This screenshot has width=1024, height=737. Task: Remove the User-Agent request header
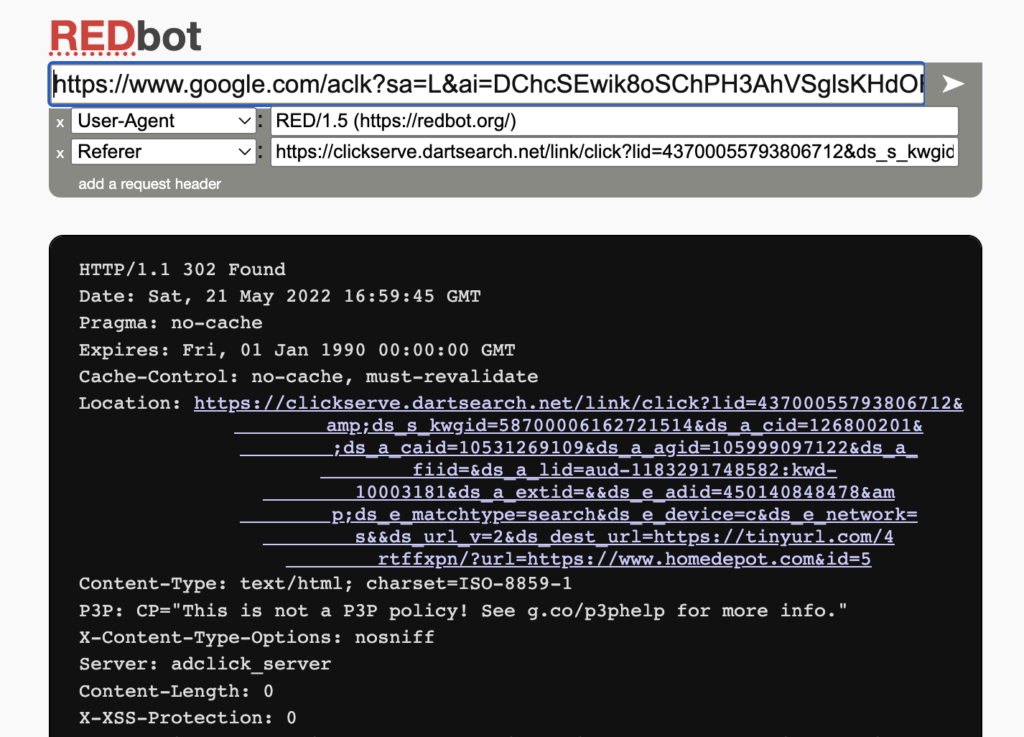point(60,122)
